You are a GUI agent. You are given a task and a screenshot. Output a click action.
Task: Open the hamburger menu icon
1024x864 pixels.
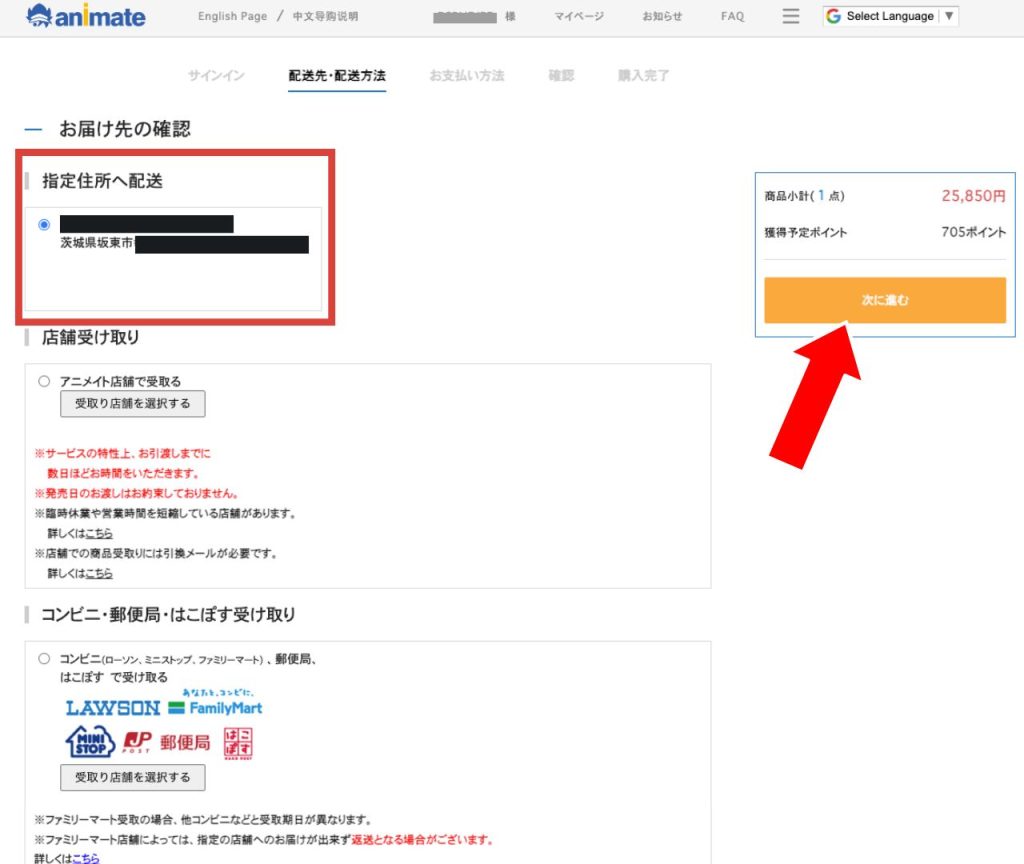[791, 16]
